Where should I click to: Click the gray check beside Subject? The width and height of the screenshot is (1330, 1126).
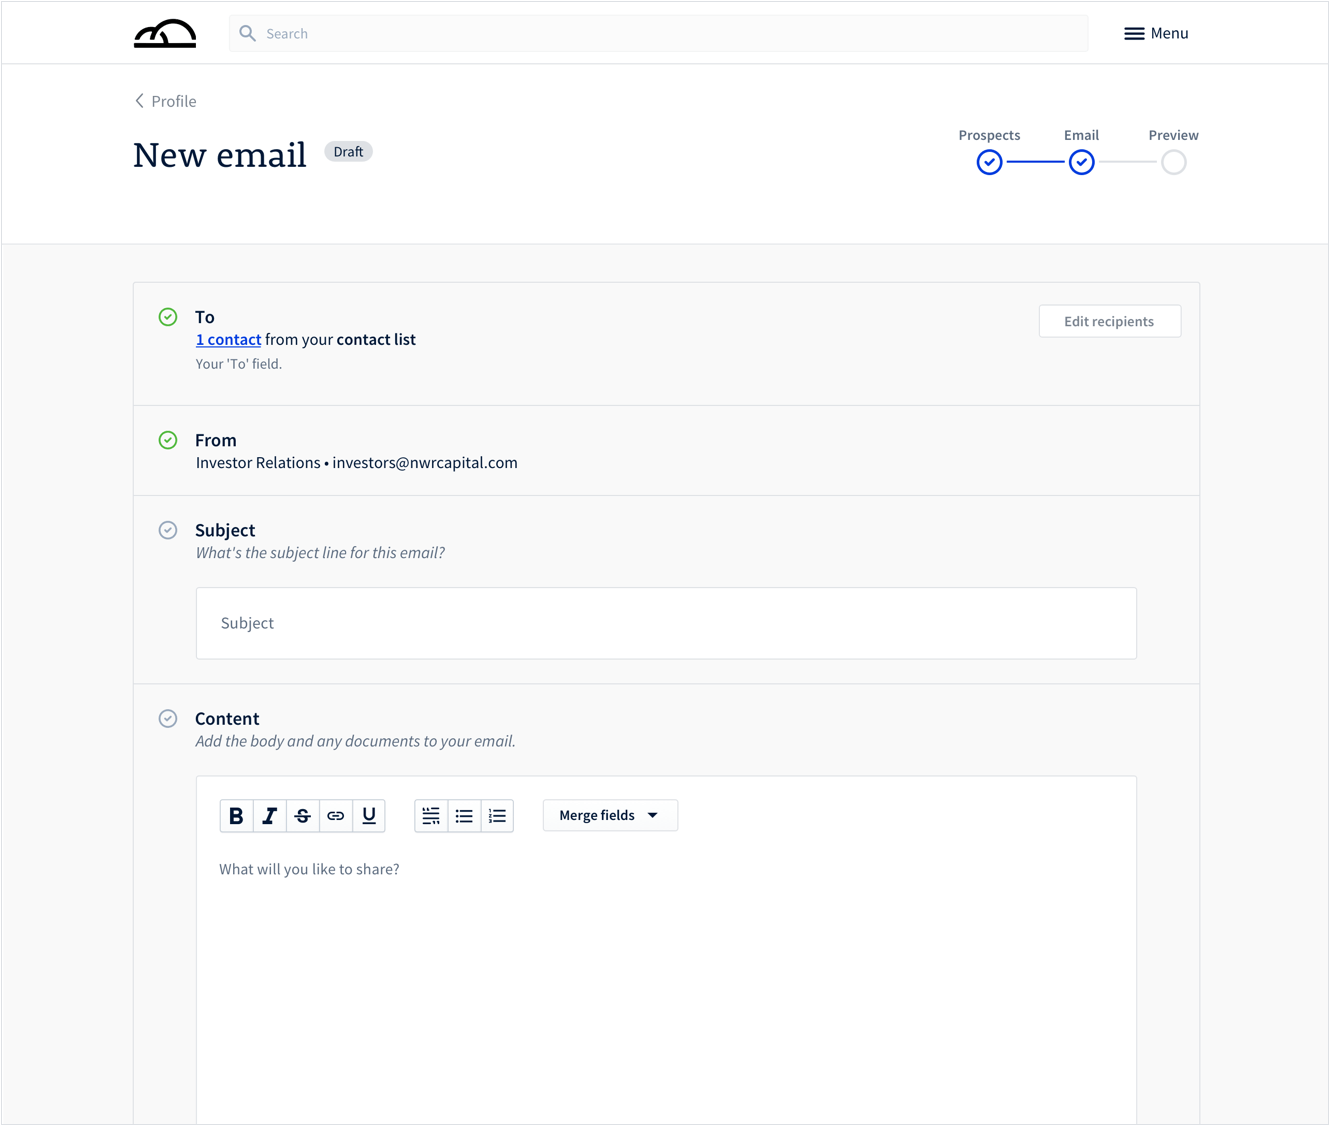click(168, 530)
